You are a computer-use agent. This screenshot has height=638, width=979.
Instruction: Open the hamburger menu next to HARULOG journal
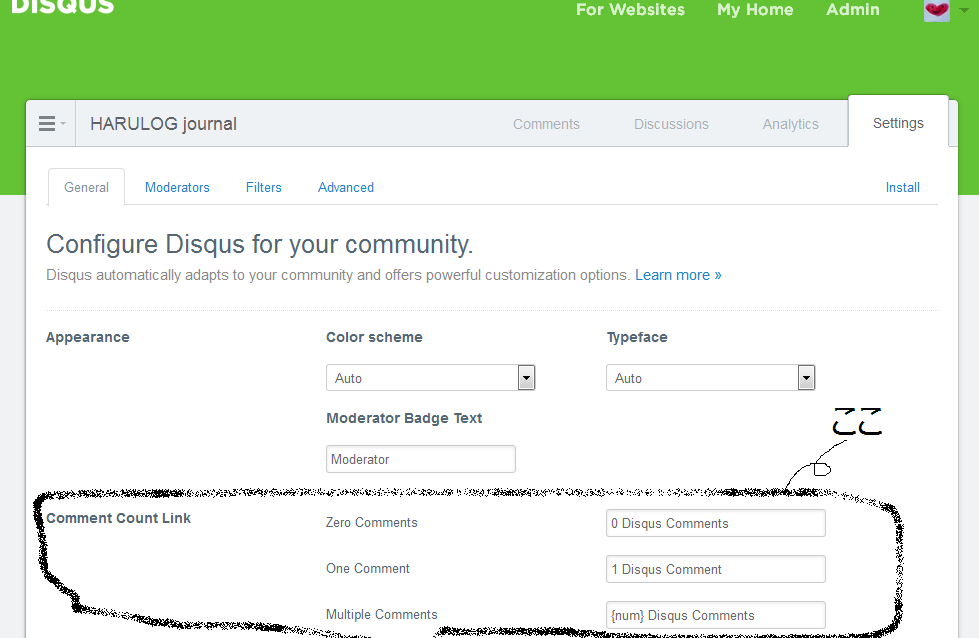(x=51, y=124)
